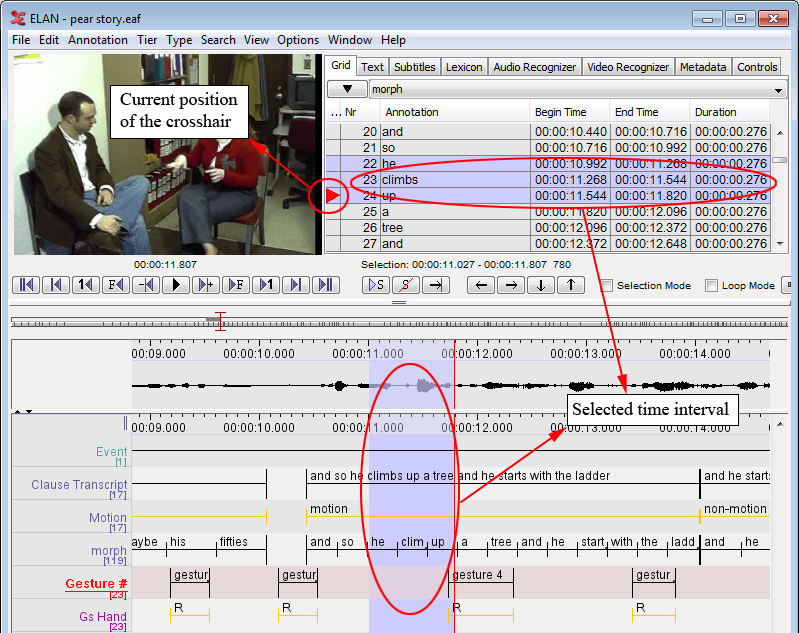799x633 pixels.
Task: Go to the previous annotation with left arrow
Action: (481, 285)
